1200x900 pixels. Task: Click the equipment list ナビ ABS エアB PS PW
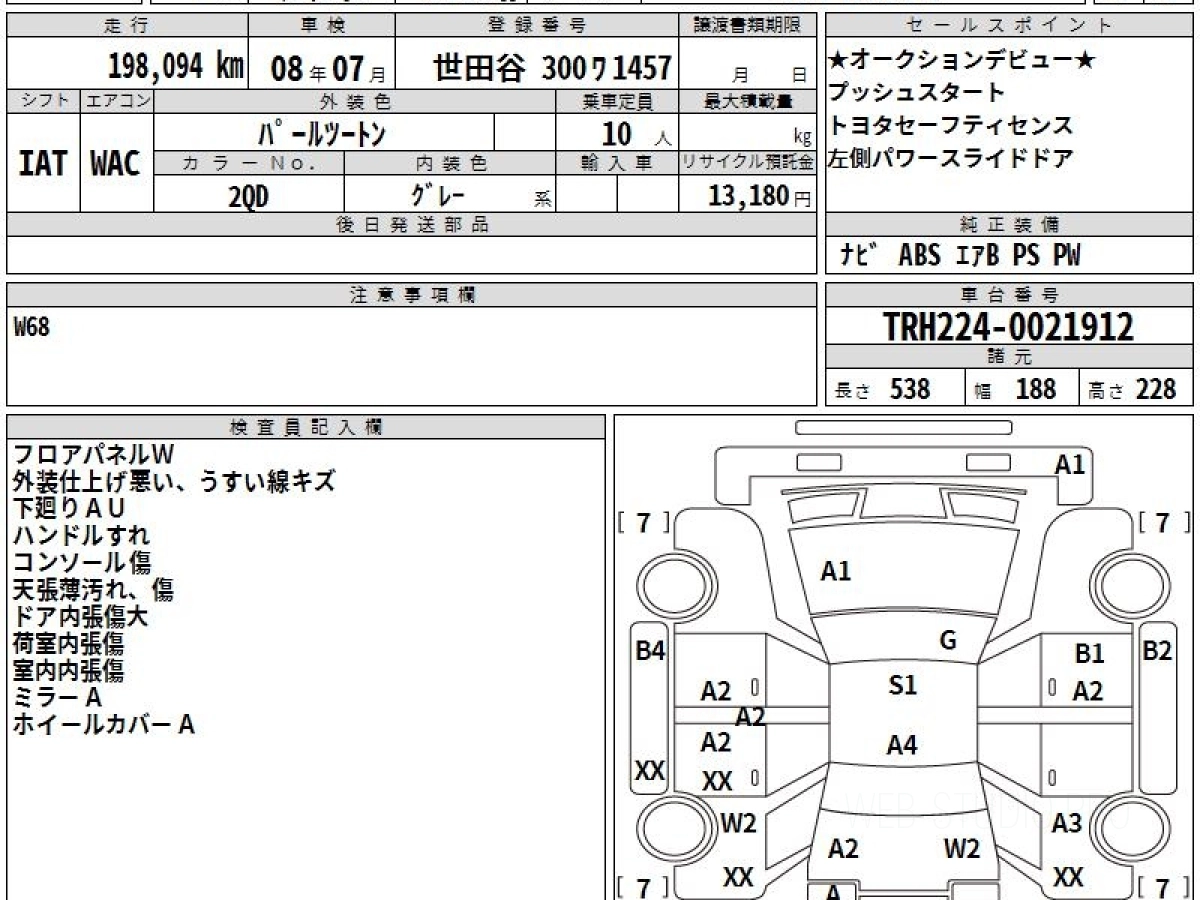(x=960, y=256)
